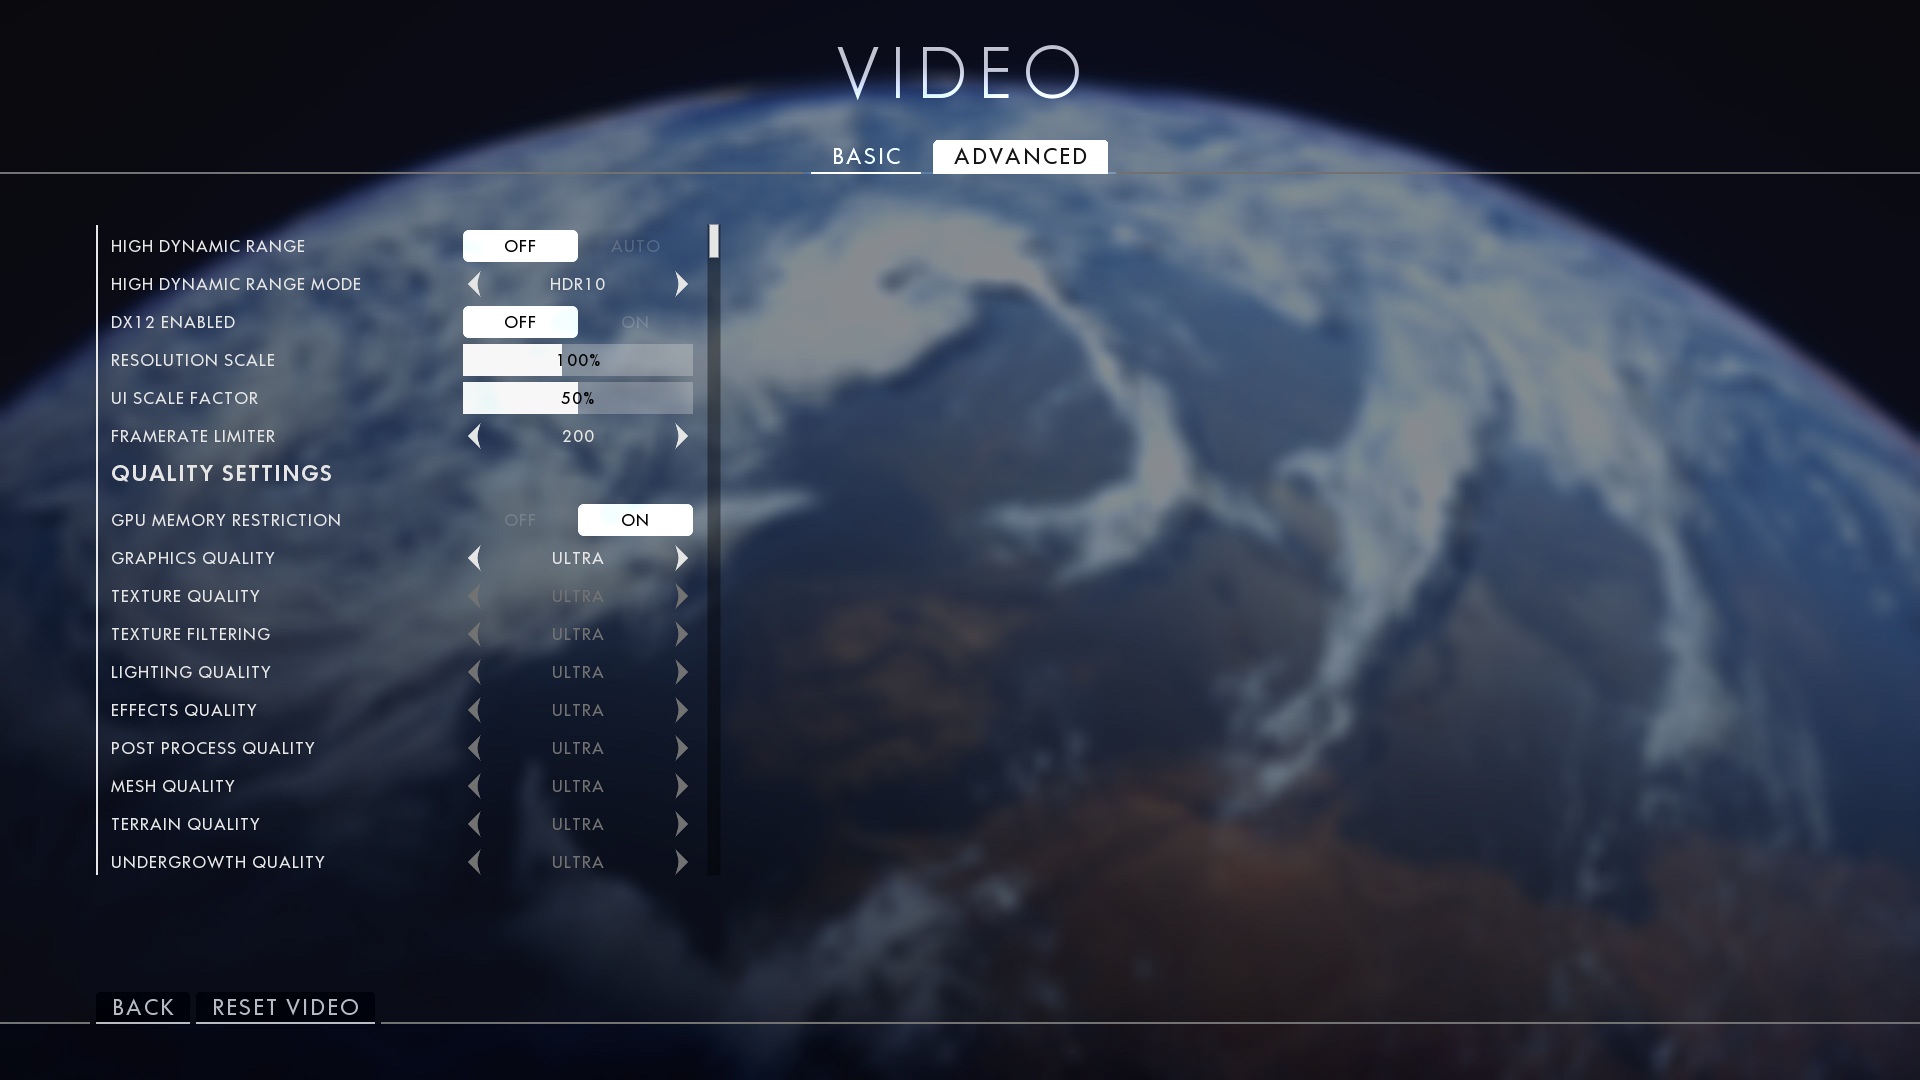Screen dimensions: 1920x1080
Task: Expand High Dynamic Range Mode selection
Action: [684, 284]
